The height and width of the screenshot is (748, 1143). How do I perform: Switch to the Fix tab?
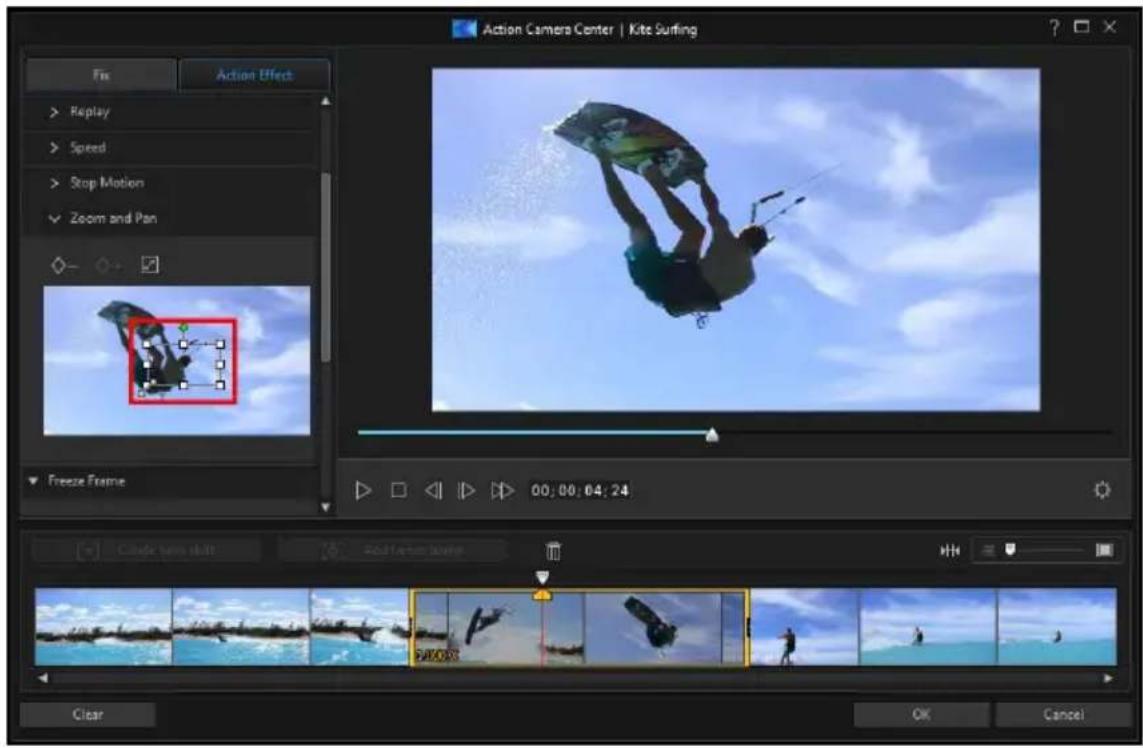(x=101, y=75)
